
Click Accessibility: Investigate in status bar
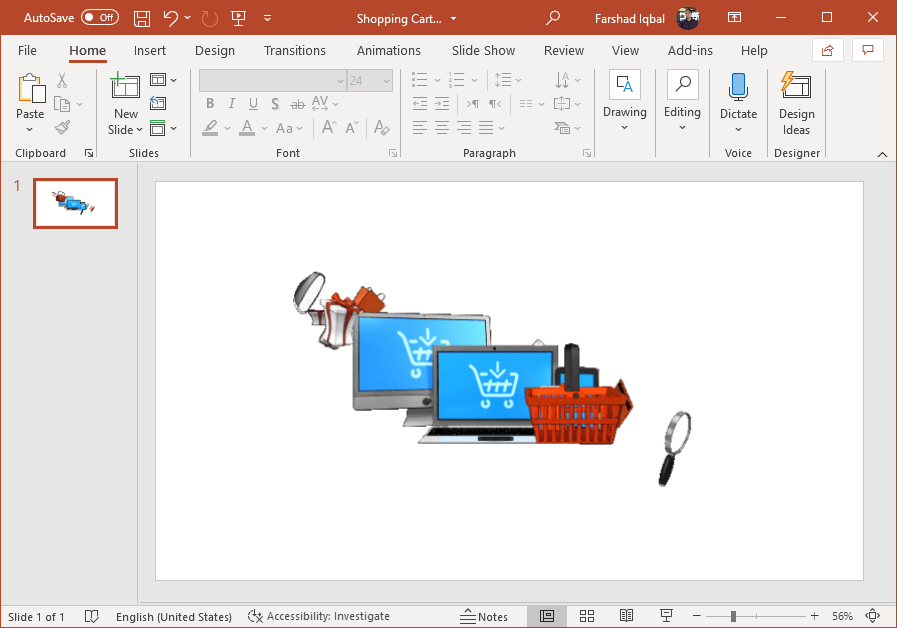(x=319, y=616)
